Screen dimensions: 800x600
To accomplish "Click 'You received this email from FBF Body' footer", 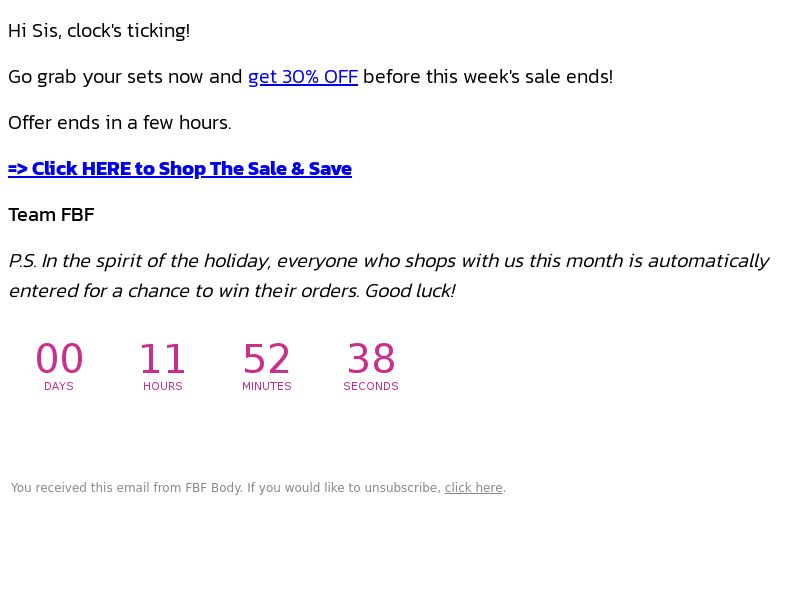I will click(x=127, y=488).
